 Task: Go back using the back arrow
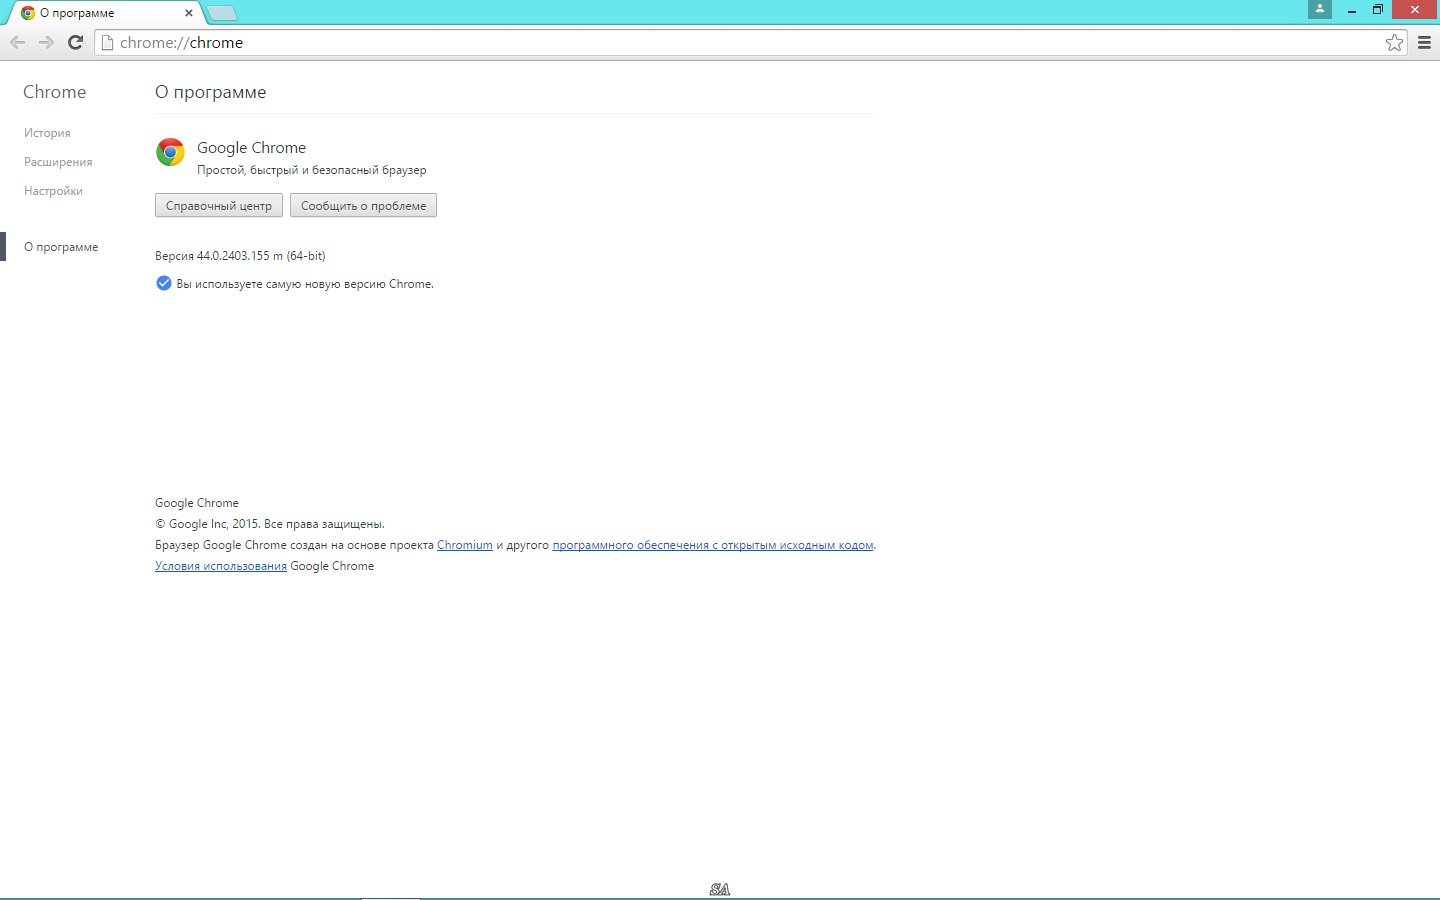(17, 42)
